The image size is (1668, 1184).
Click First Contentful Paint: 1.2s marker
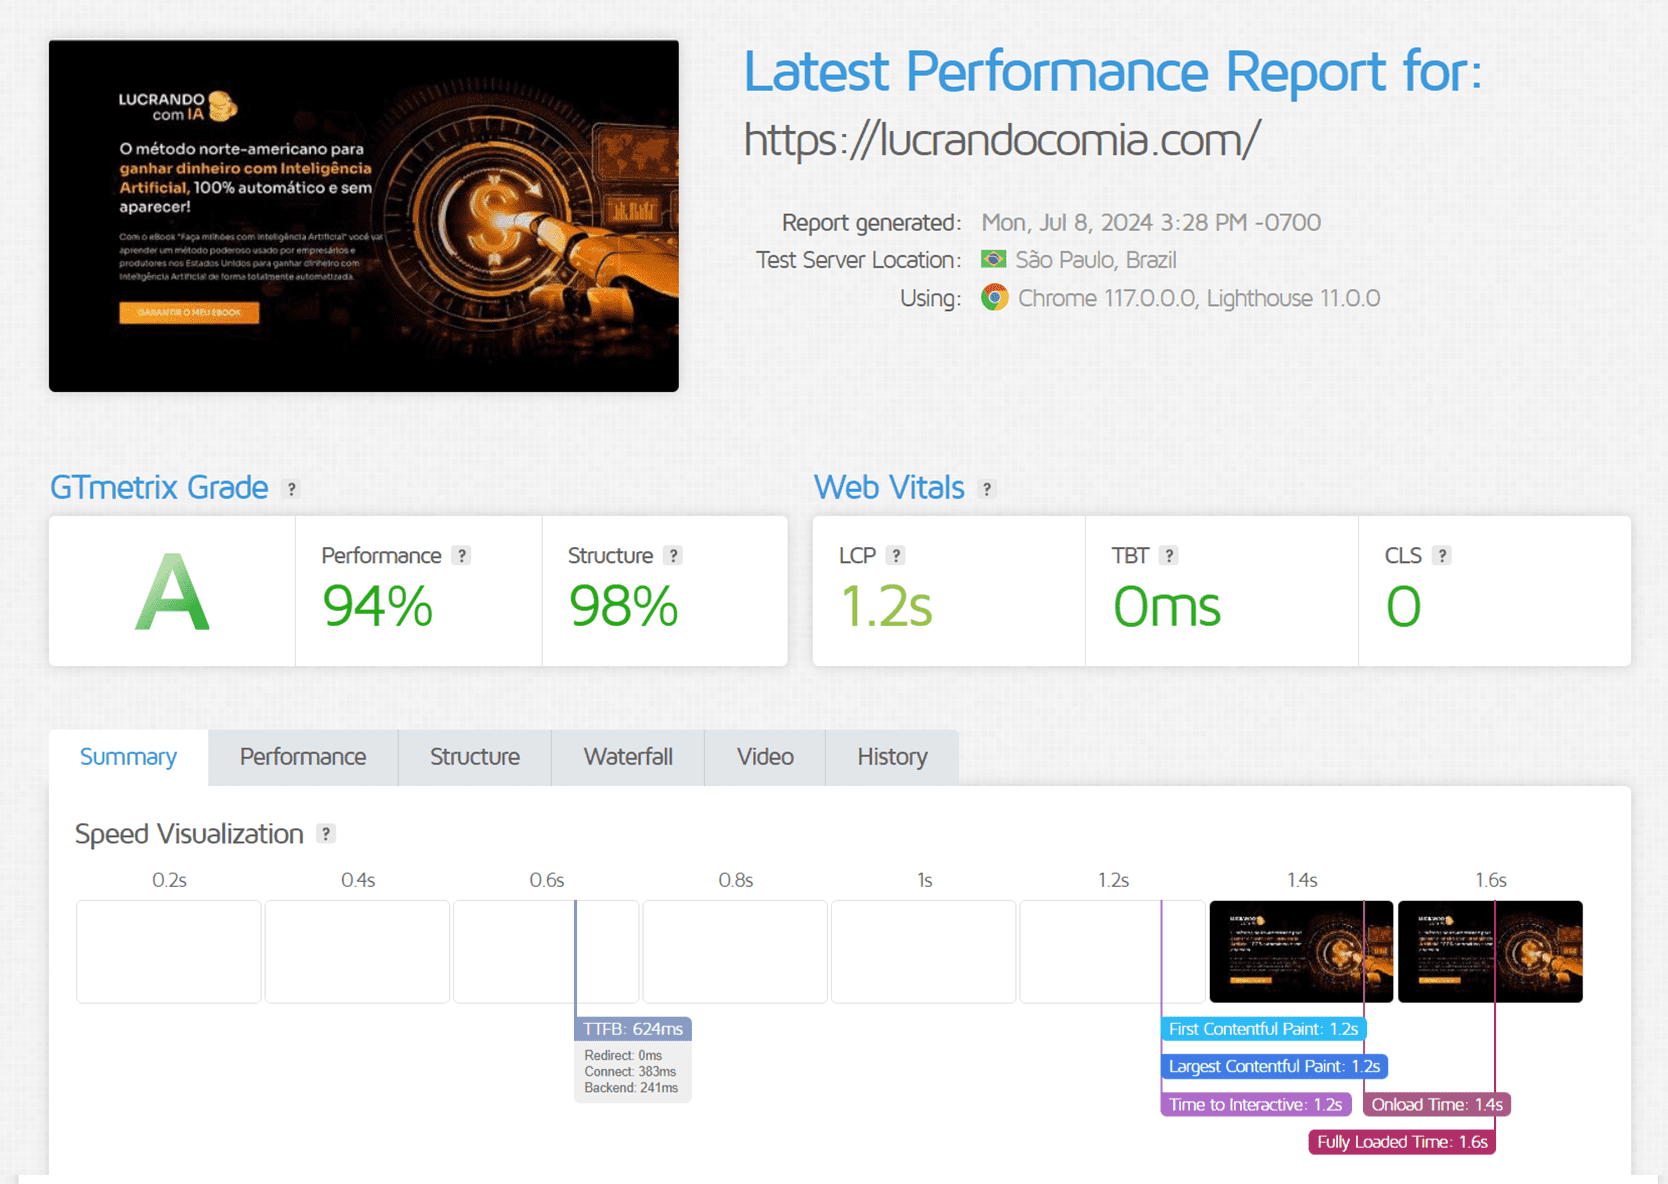point(1264,1029)
